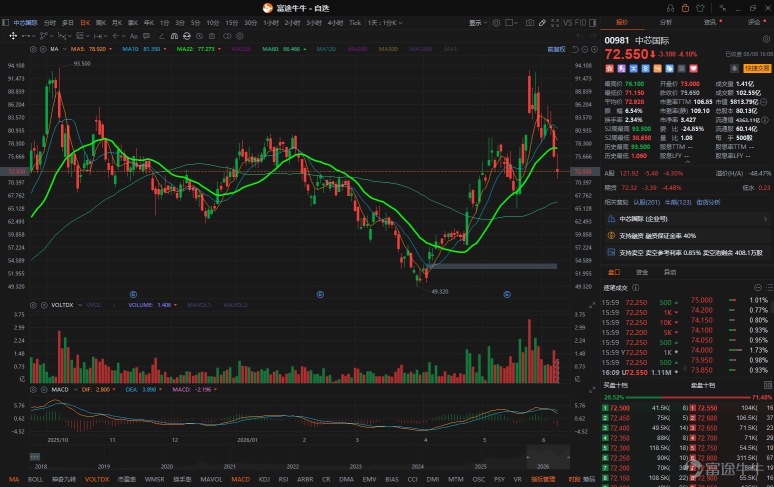The width and height of the screenshot is (774, 487).
Task: Click the zoom in plus chart icon
Action: pyautogui.click(x=594, y=49)
